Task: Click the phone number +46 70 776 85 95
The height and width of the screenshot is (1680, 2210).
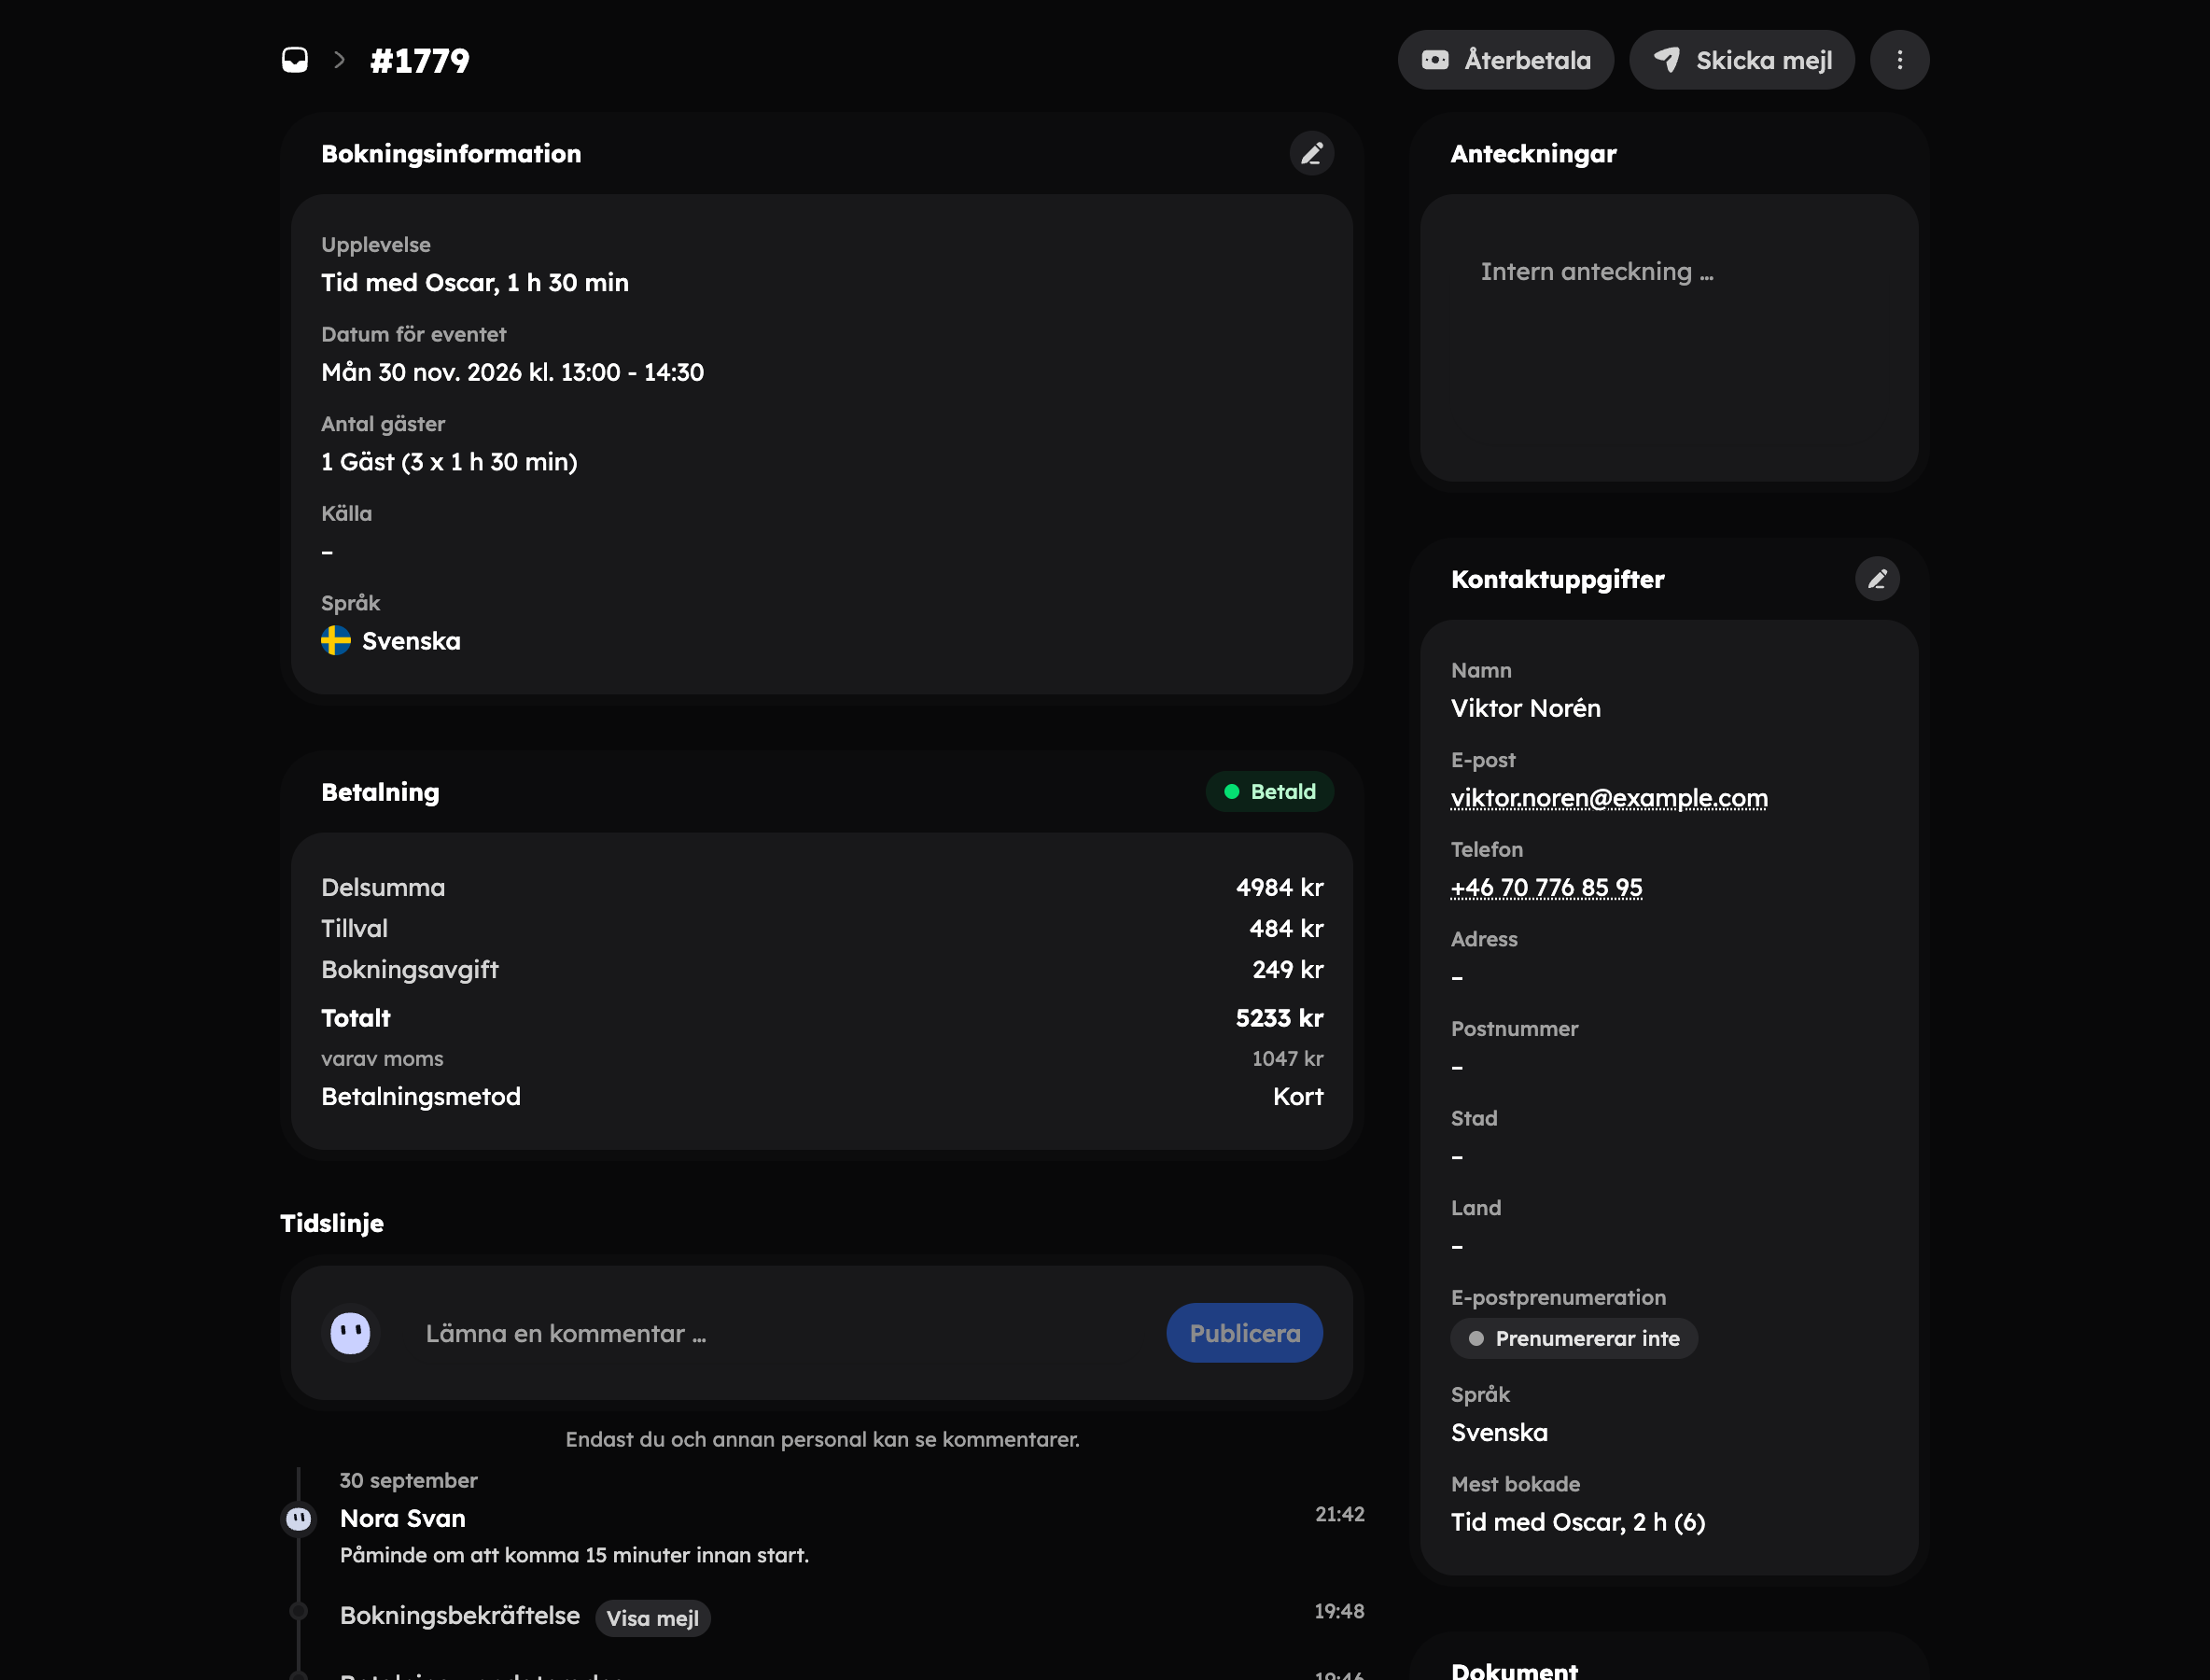Action: pyautogui.click(x=1546, y=887)
